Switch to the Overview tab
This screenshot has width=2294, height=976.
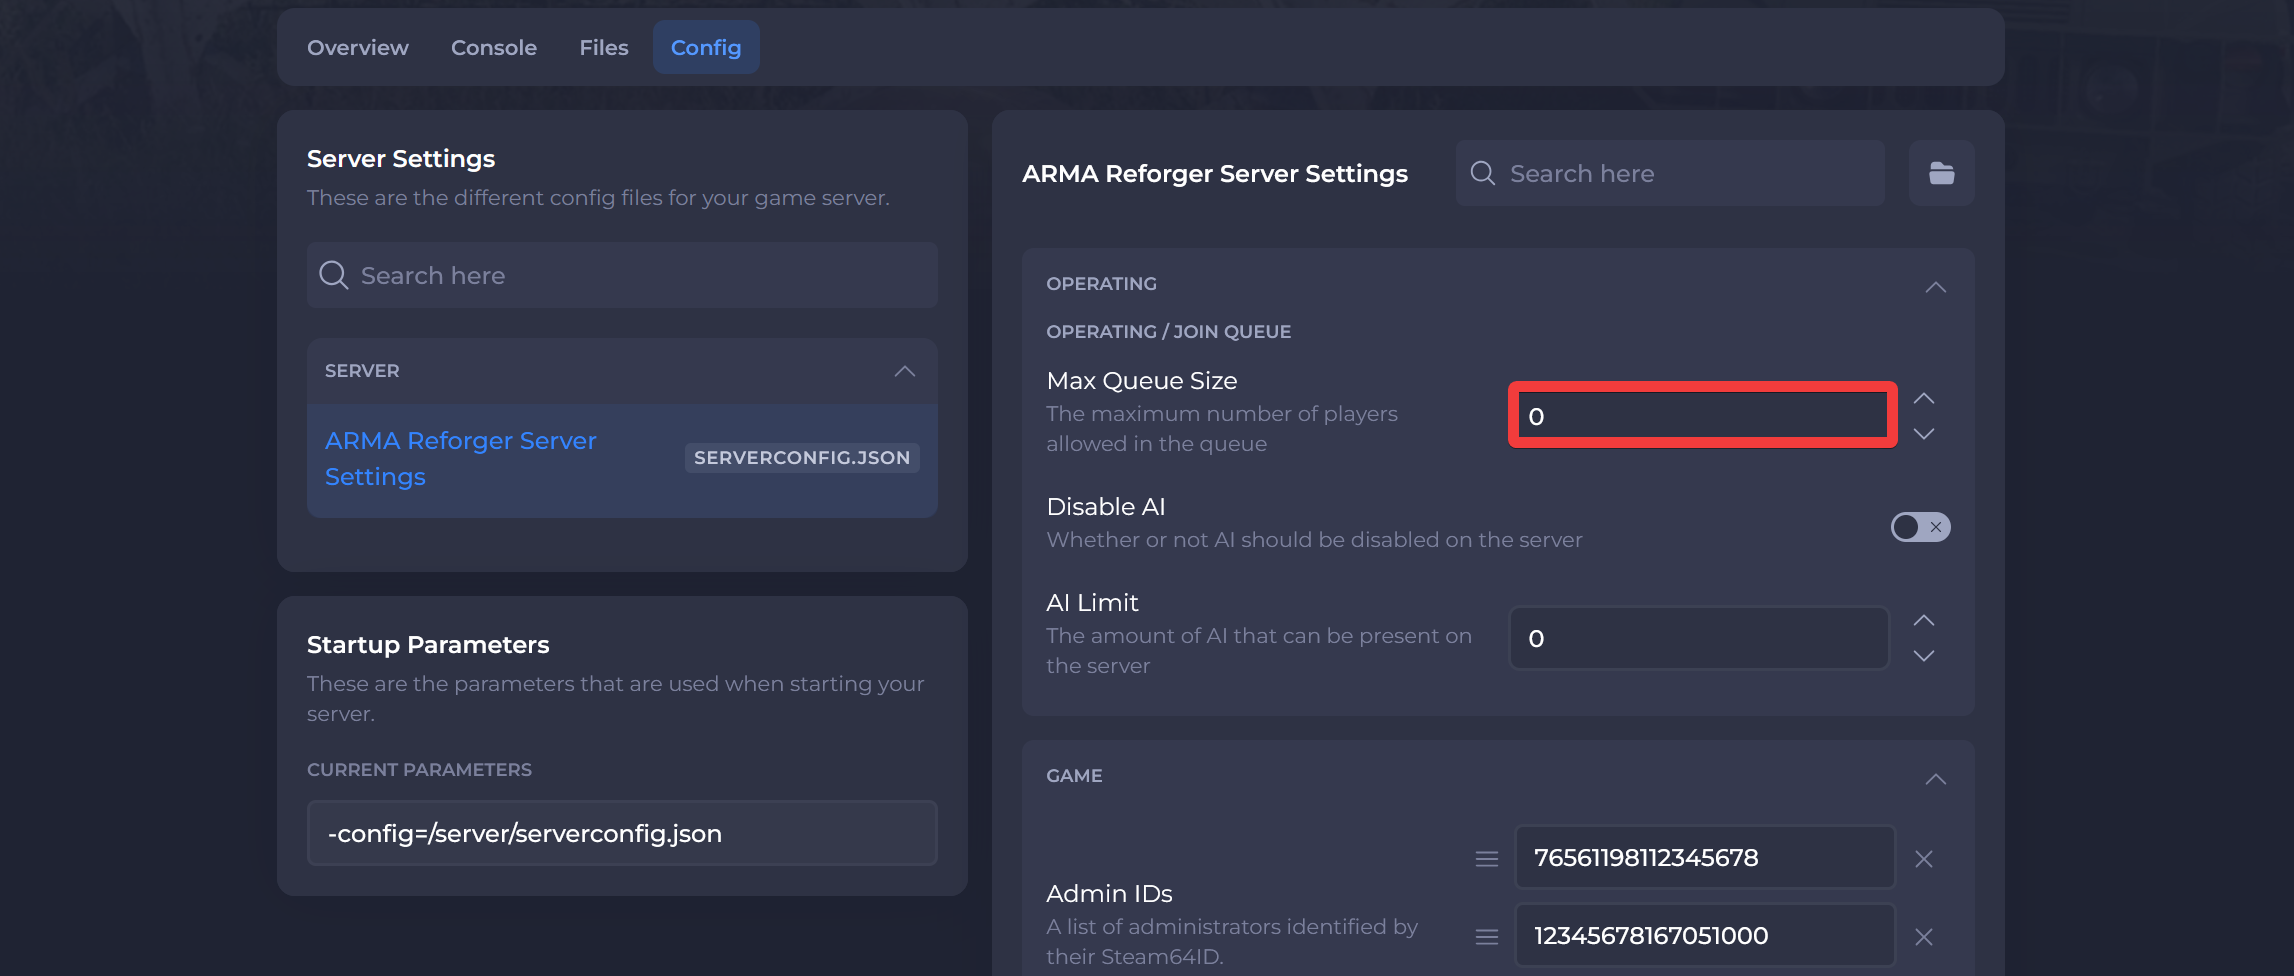tap(357, 47)
